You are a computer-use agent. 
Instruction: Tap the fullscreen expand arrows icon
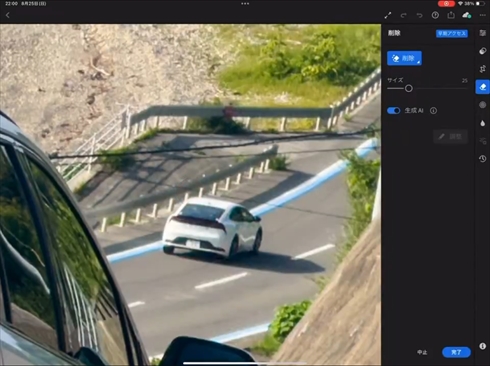(x=388, y=15)
